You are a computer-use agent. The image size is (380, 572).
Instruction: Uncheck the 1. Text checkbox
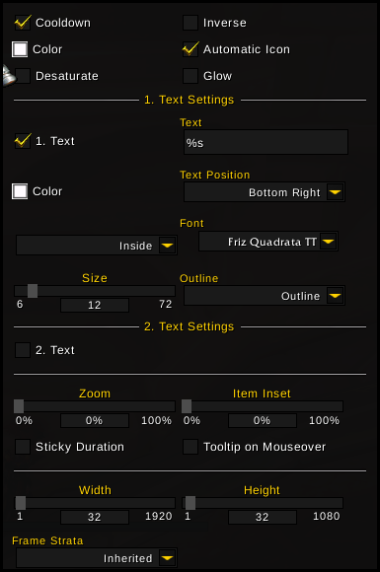click(x=23, y=141)
